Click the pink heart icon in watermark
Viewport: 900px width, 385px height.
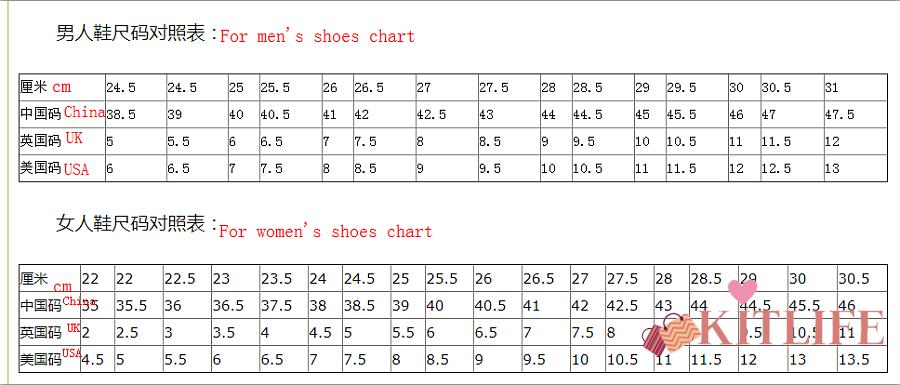[x=742, y=291]
